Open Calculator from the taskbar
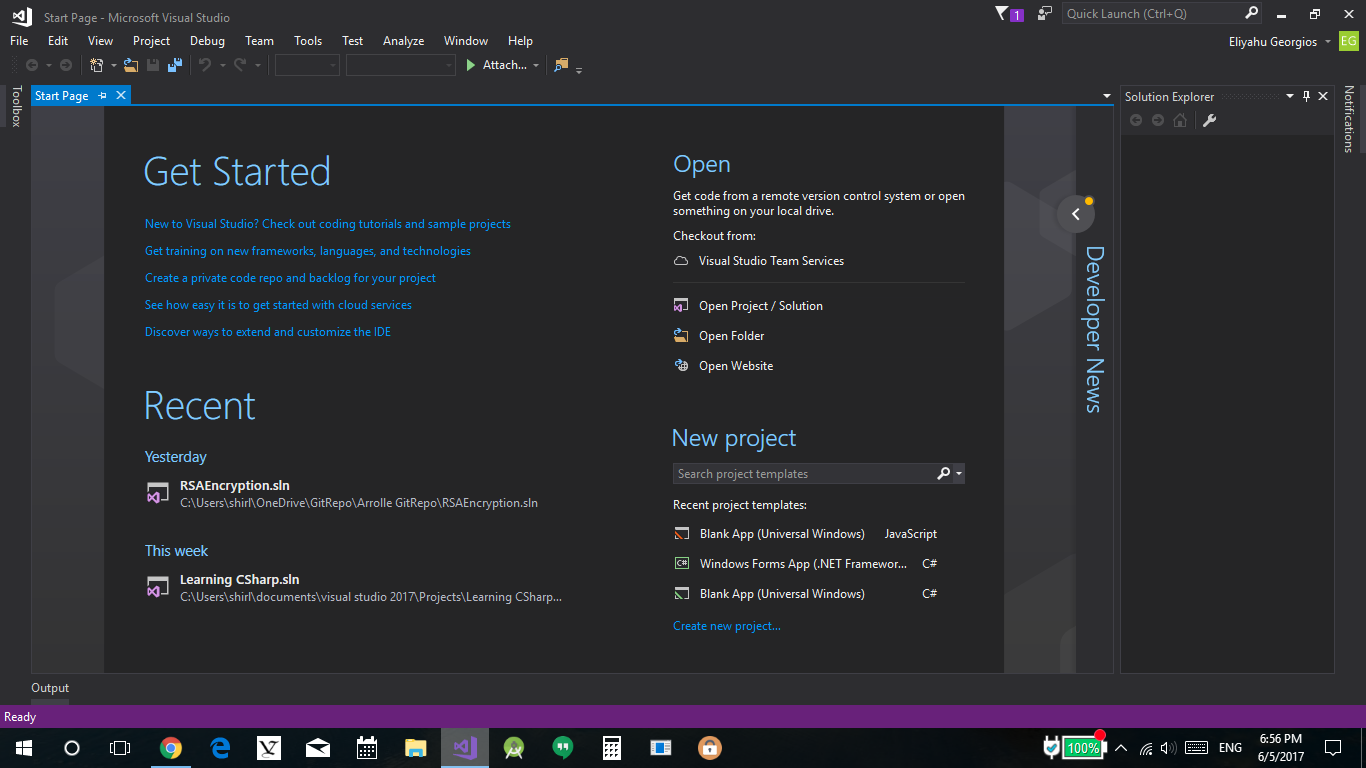This screenshot has height=768, width=1366. (x=612, y=748)
